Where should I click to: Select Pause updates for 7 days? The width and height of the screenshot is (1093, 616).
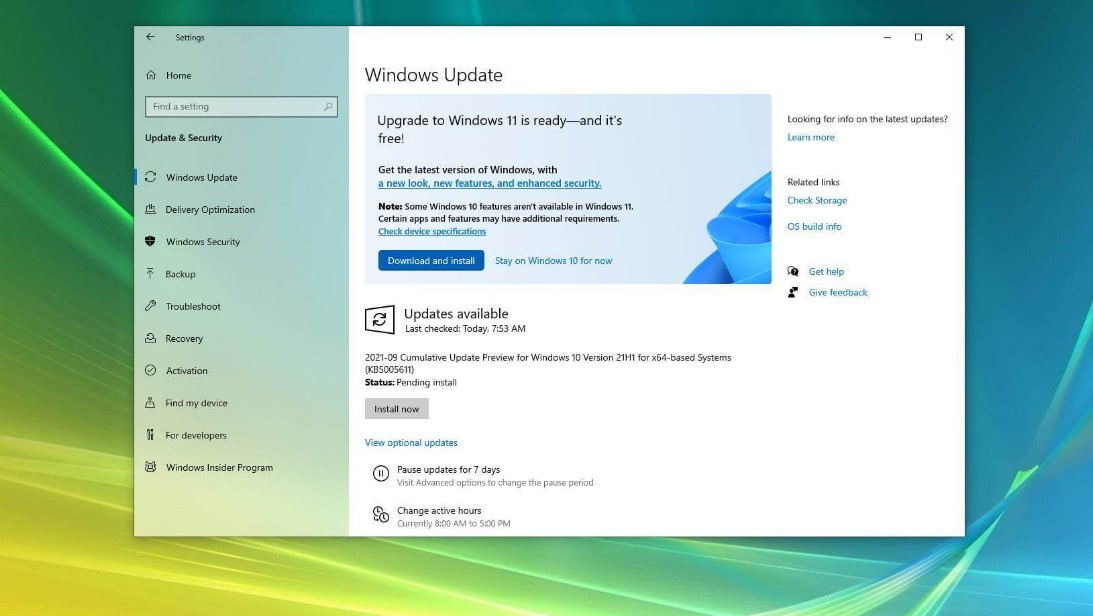[448, 470]
